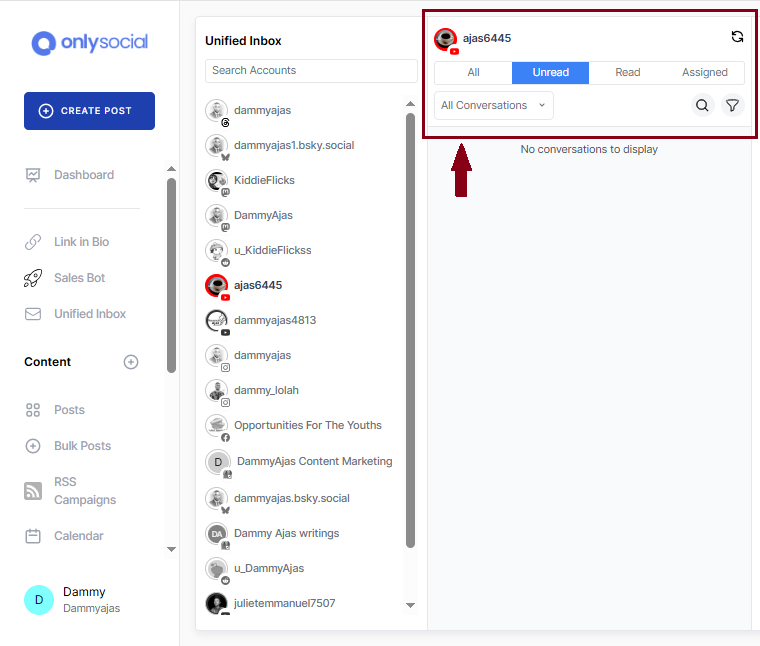760x646 pixels.
Task: Open the Dammy user profile avatar
Action: 39,600
